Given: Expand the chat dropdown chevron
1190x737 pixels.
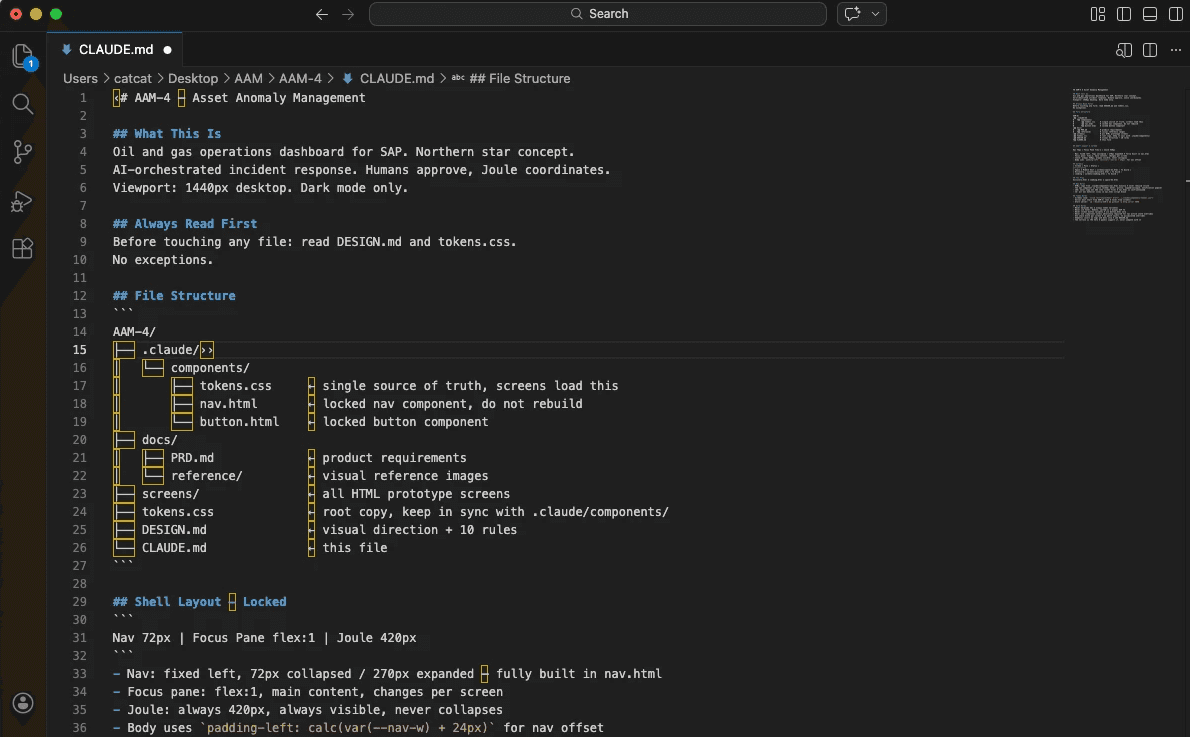Looking at the screenshot, I should tap(875, 14).
